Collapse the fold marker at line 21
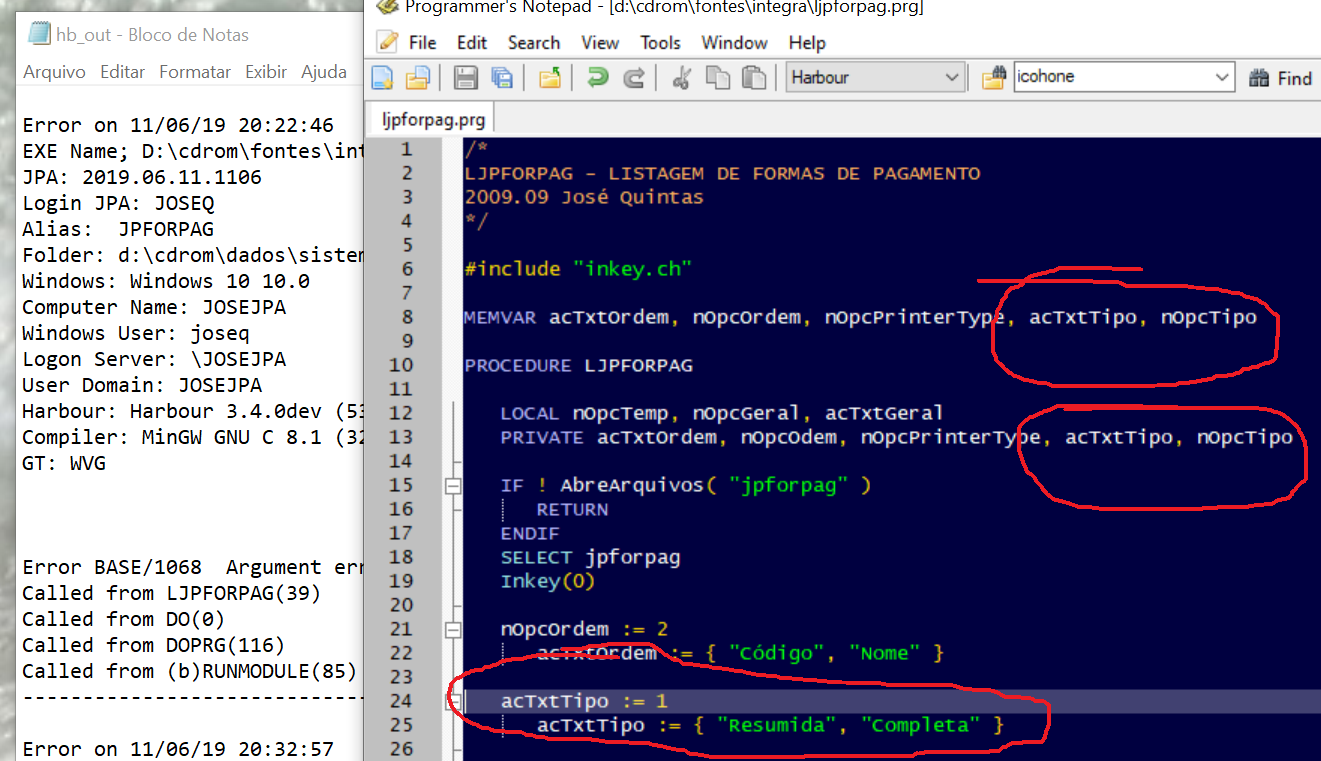 click(x=453, y=630)
